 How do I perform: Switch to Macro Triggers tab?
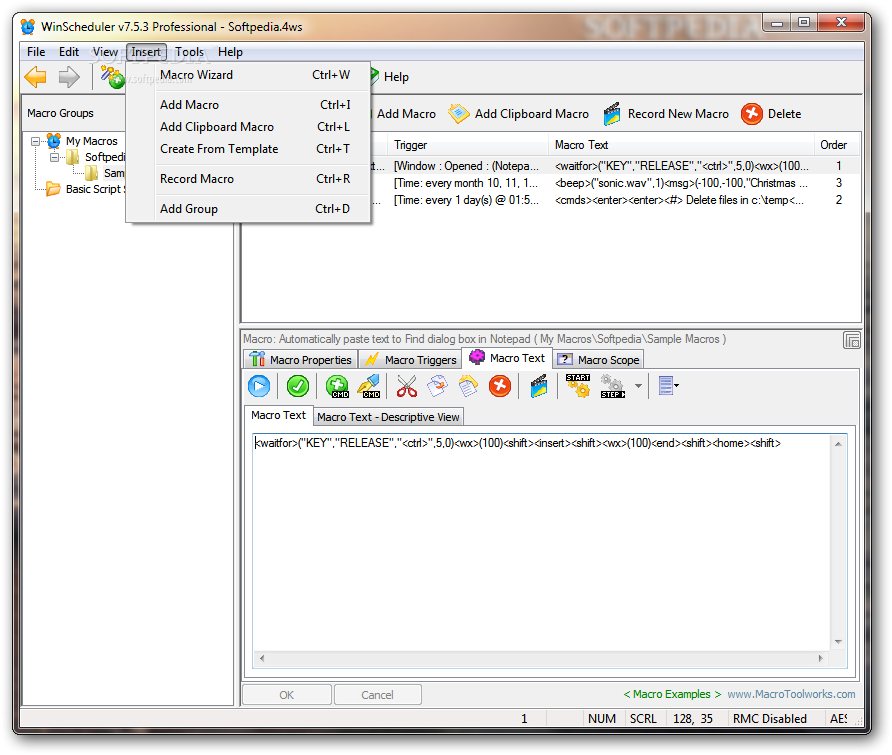(x=411, y=360)
